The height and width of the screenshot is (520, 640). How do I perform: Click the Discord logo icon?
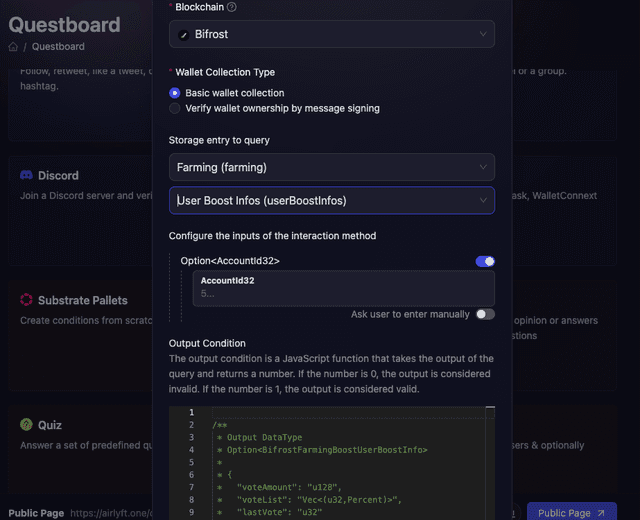(x=27, y=175)
